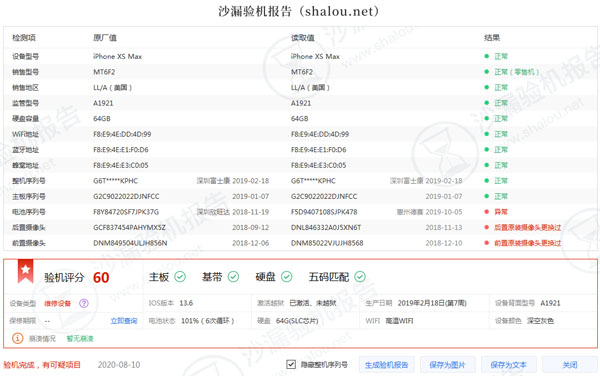This screenshot has width=600, height=376.
Task: Click the orange info icon beside 崩溃情况
Action: (18, 338)
